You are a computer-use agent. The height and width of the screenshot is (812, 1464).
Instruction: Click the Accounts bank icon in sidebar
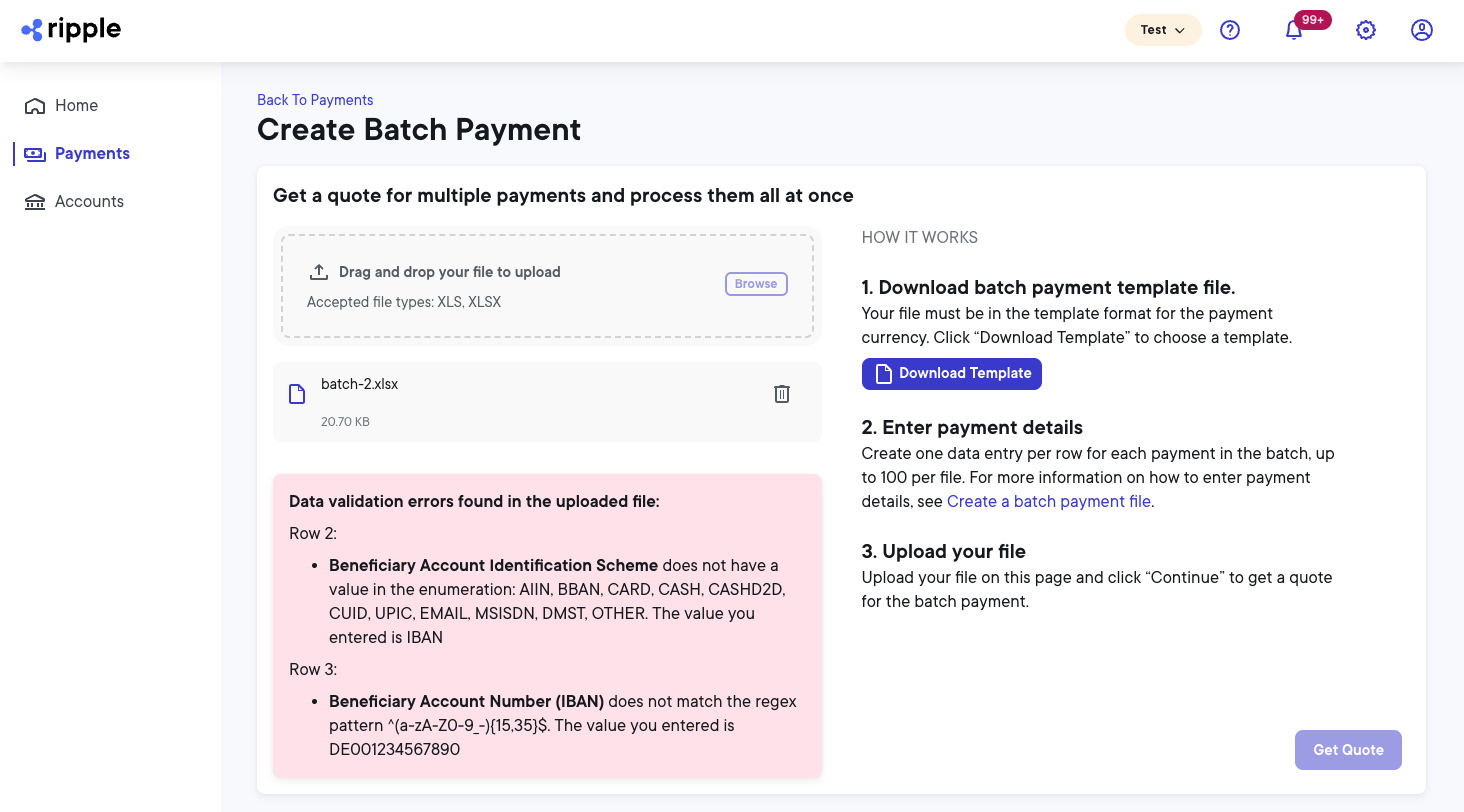click(x=35, y=201)
